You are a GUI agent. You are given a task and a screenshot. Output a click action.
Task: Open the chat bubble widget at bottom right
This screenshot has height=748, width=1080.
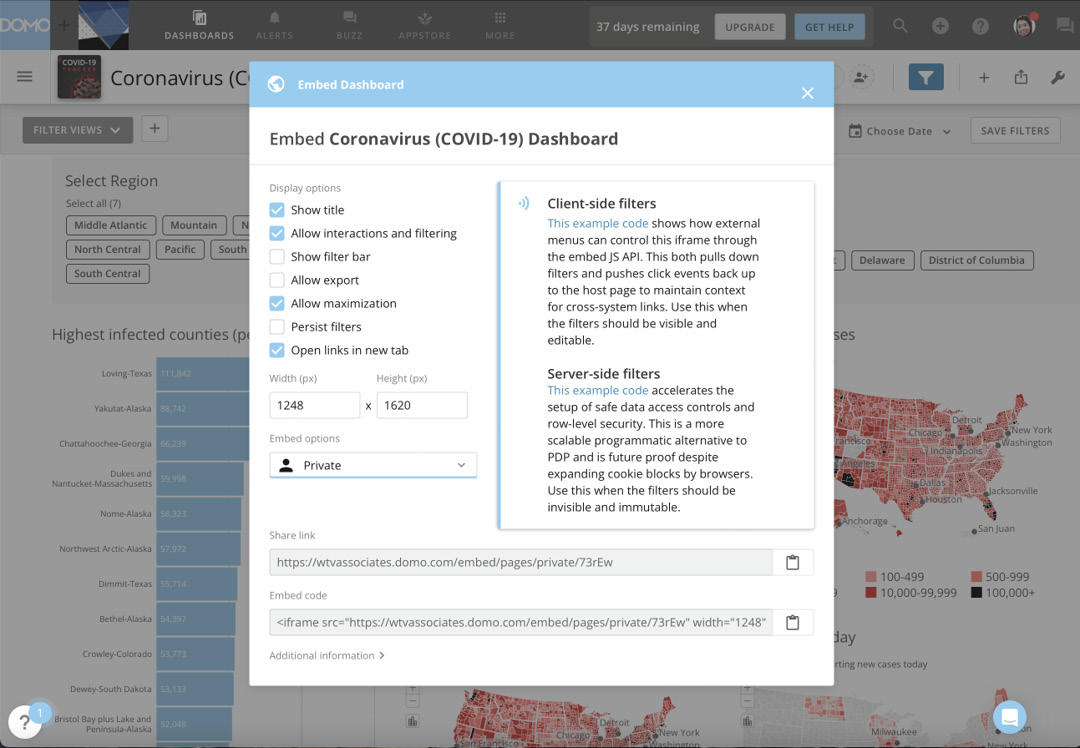click(1010, 716)
